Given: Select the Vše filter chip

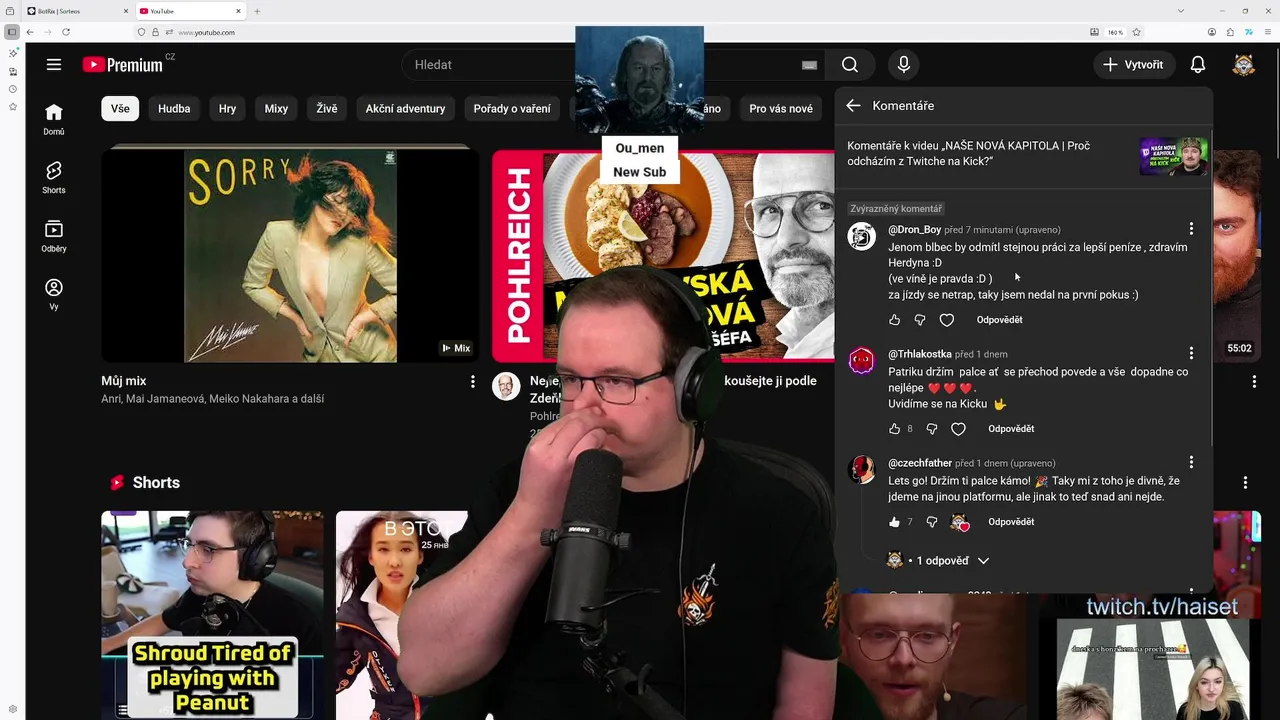Looking at the screenshot, I should point(120,108).
